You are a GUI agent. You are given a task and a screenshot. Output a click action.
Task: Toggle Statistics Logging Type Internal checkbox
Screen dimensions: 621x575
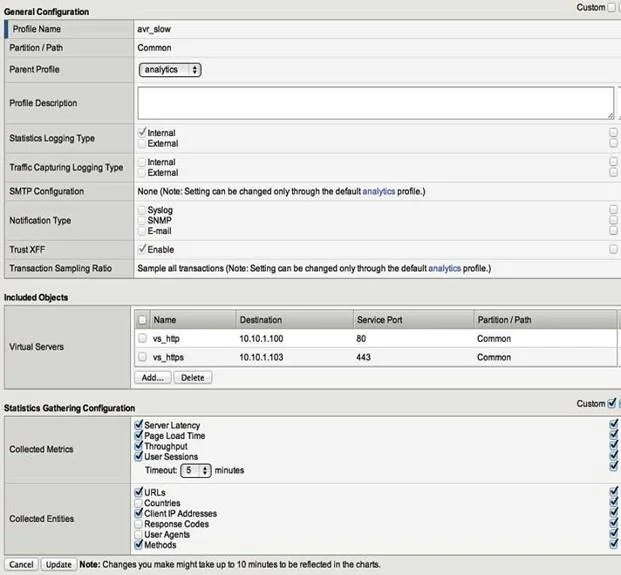tap(142, 132)
